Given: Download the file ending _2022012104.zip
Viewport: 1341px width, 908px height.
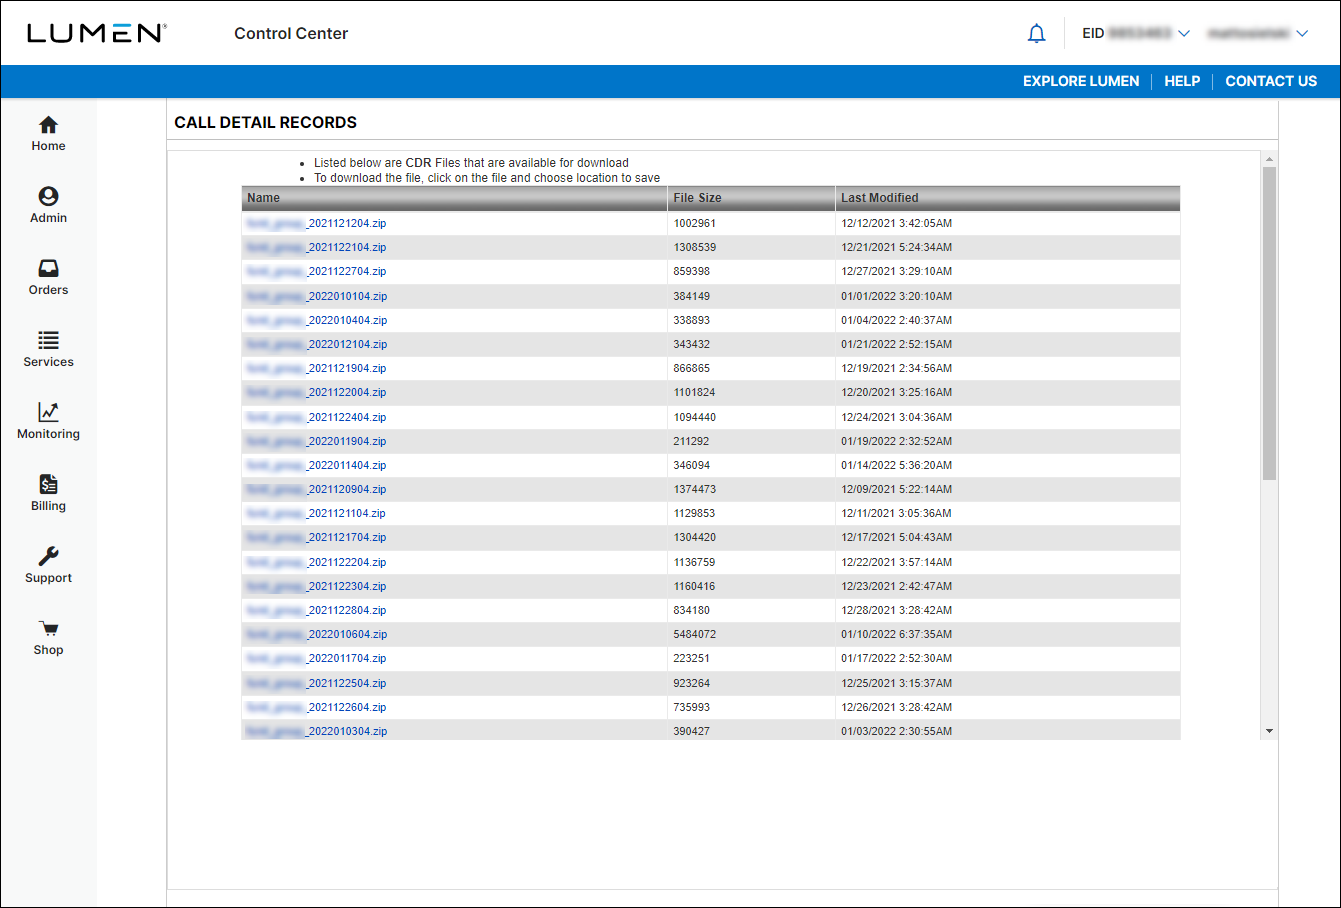Looking at the screenshot, I should tap(316, 344).
